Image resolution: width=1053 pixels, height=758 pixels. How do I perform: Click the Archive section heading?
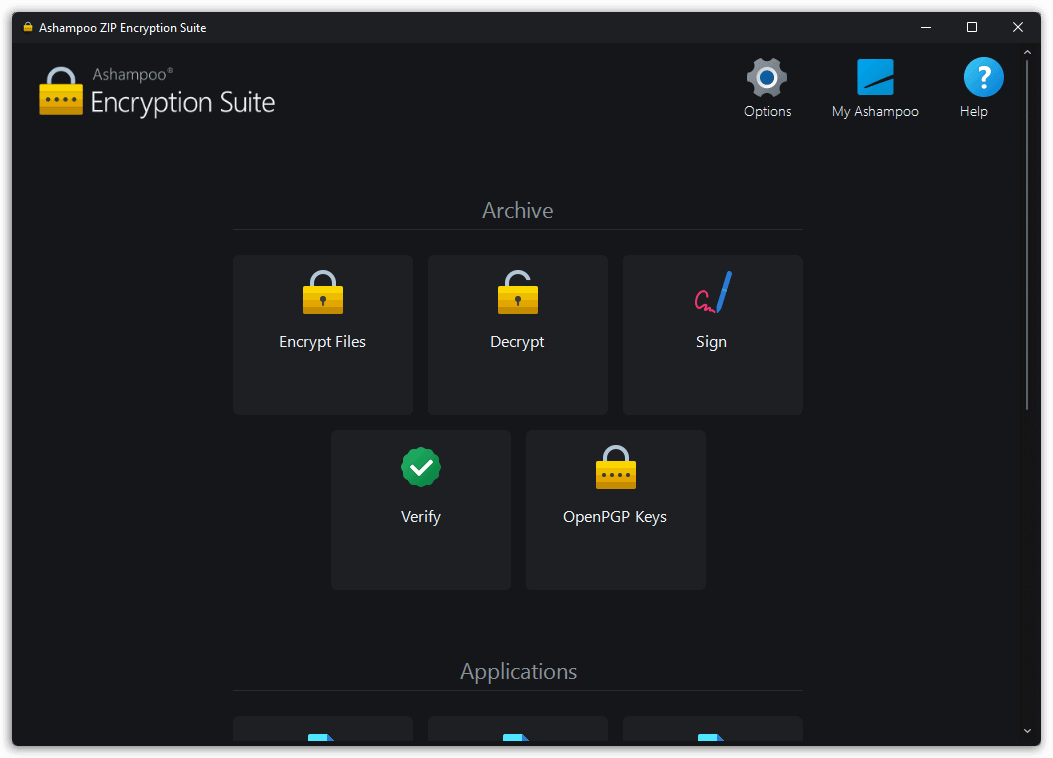point(517,211)
